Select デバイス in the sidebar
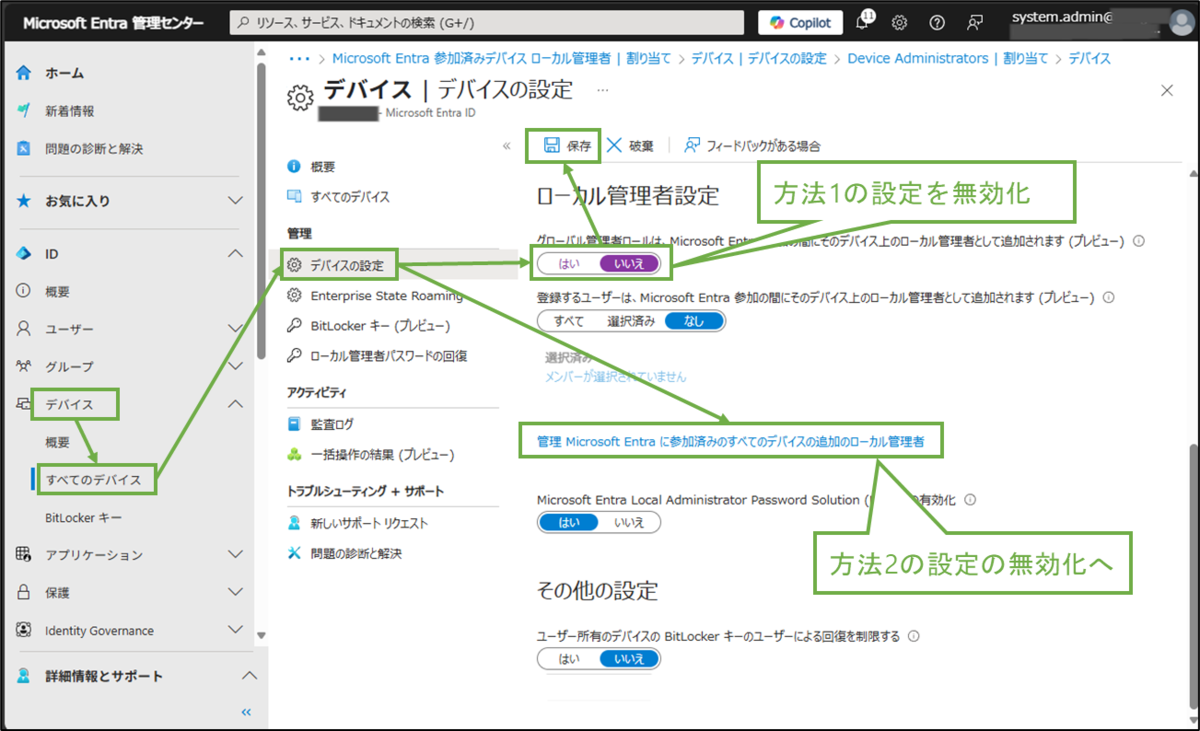Viewport: 1200px width, 731px height. pos(69,405)
